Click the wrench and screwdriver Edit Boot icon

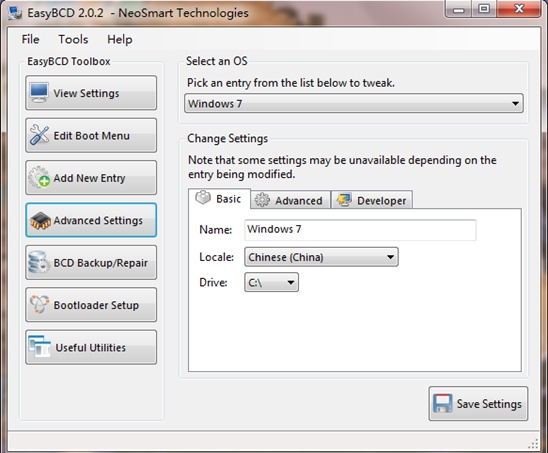pyautogui.click(x=39, y=135)
